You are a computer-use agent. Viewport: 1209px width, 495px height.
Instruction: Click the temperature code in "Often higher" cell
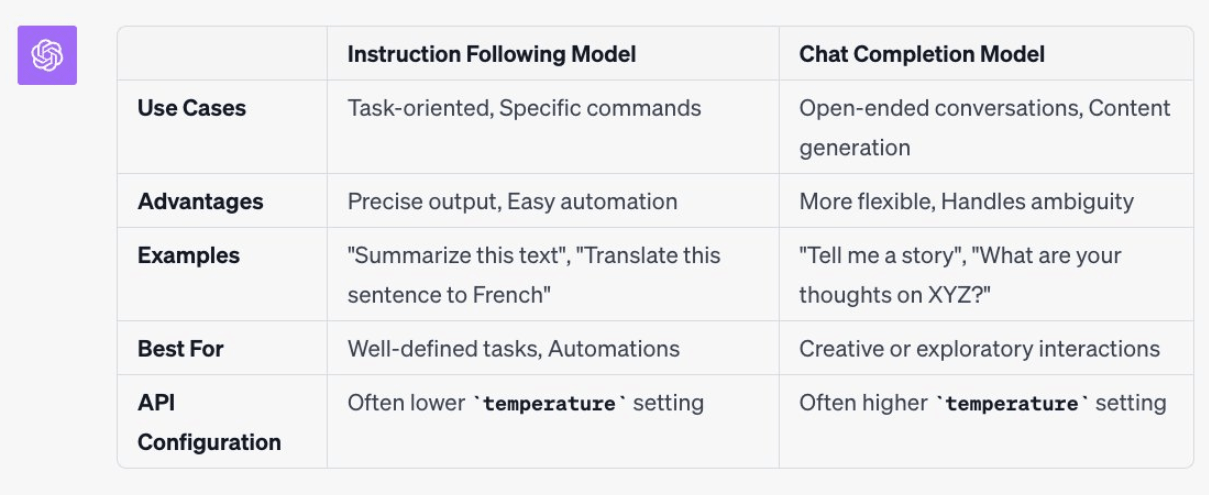tap(1010, 404)
